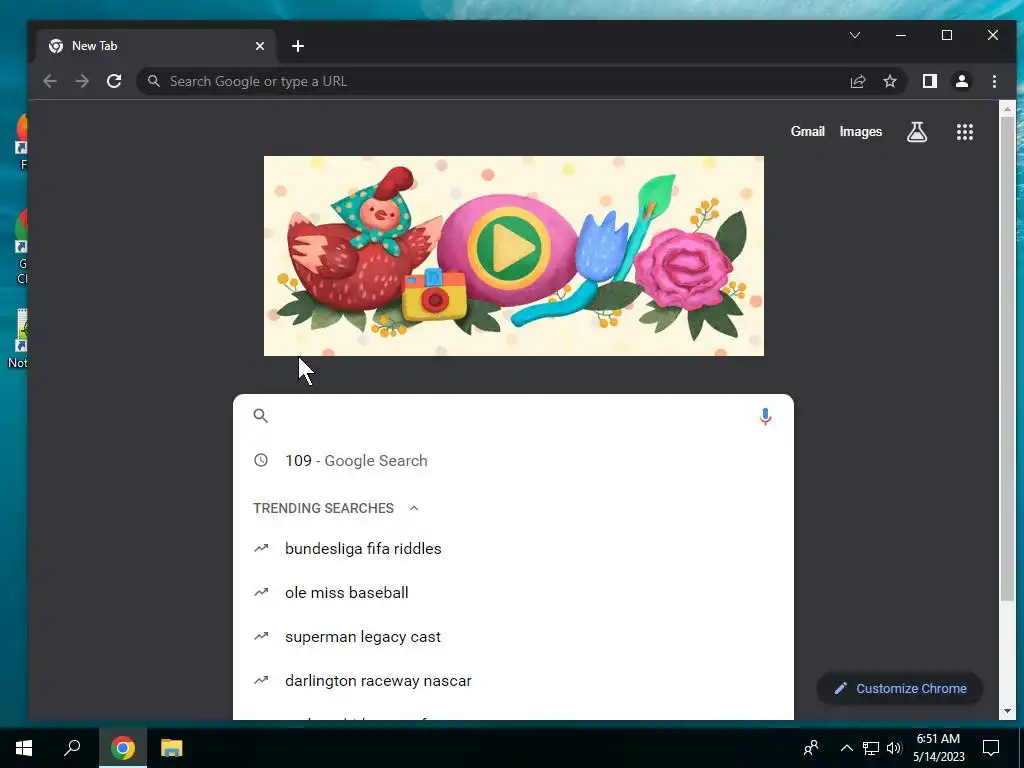Open a new tab with the plus button
The height and width of the screenshot is (768, 1024).
pyautogui.click(x=298, y=46)
